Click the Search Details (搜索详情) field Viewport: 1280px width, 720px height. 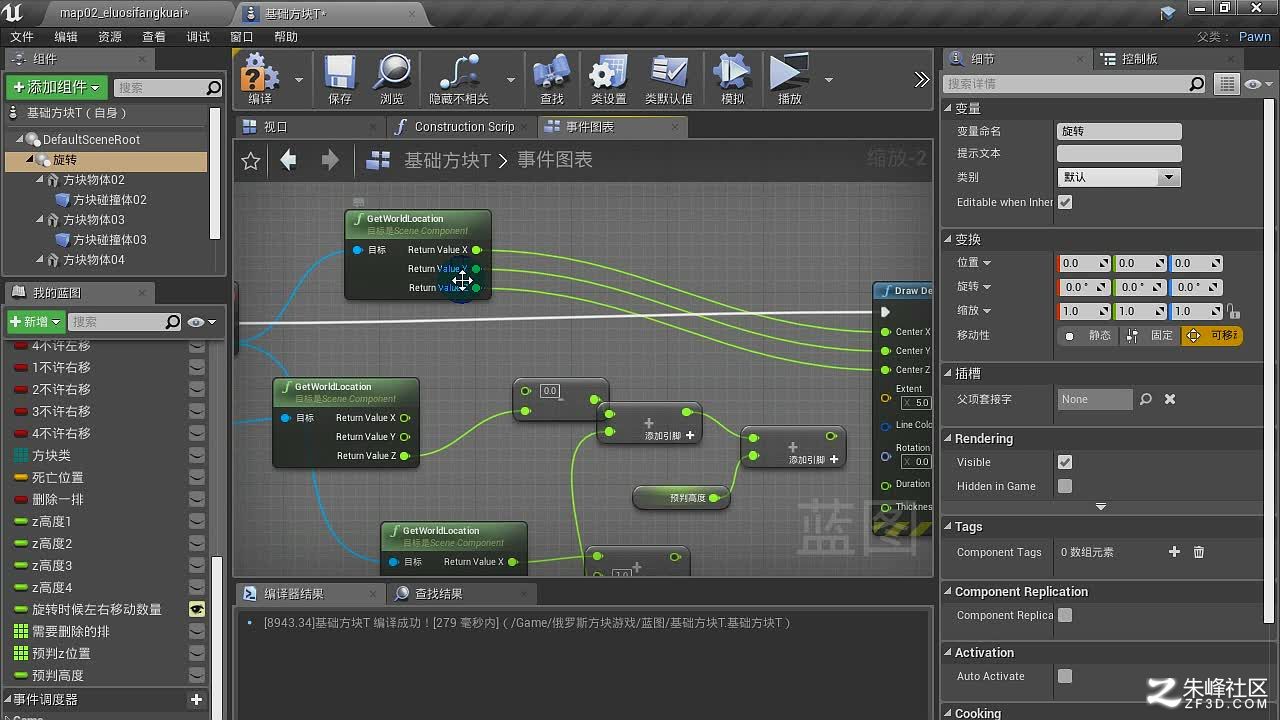click(x=1075, y=84)
